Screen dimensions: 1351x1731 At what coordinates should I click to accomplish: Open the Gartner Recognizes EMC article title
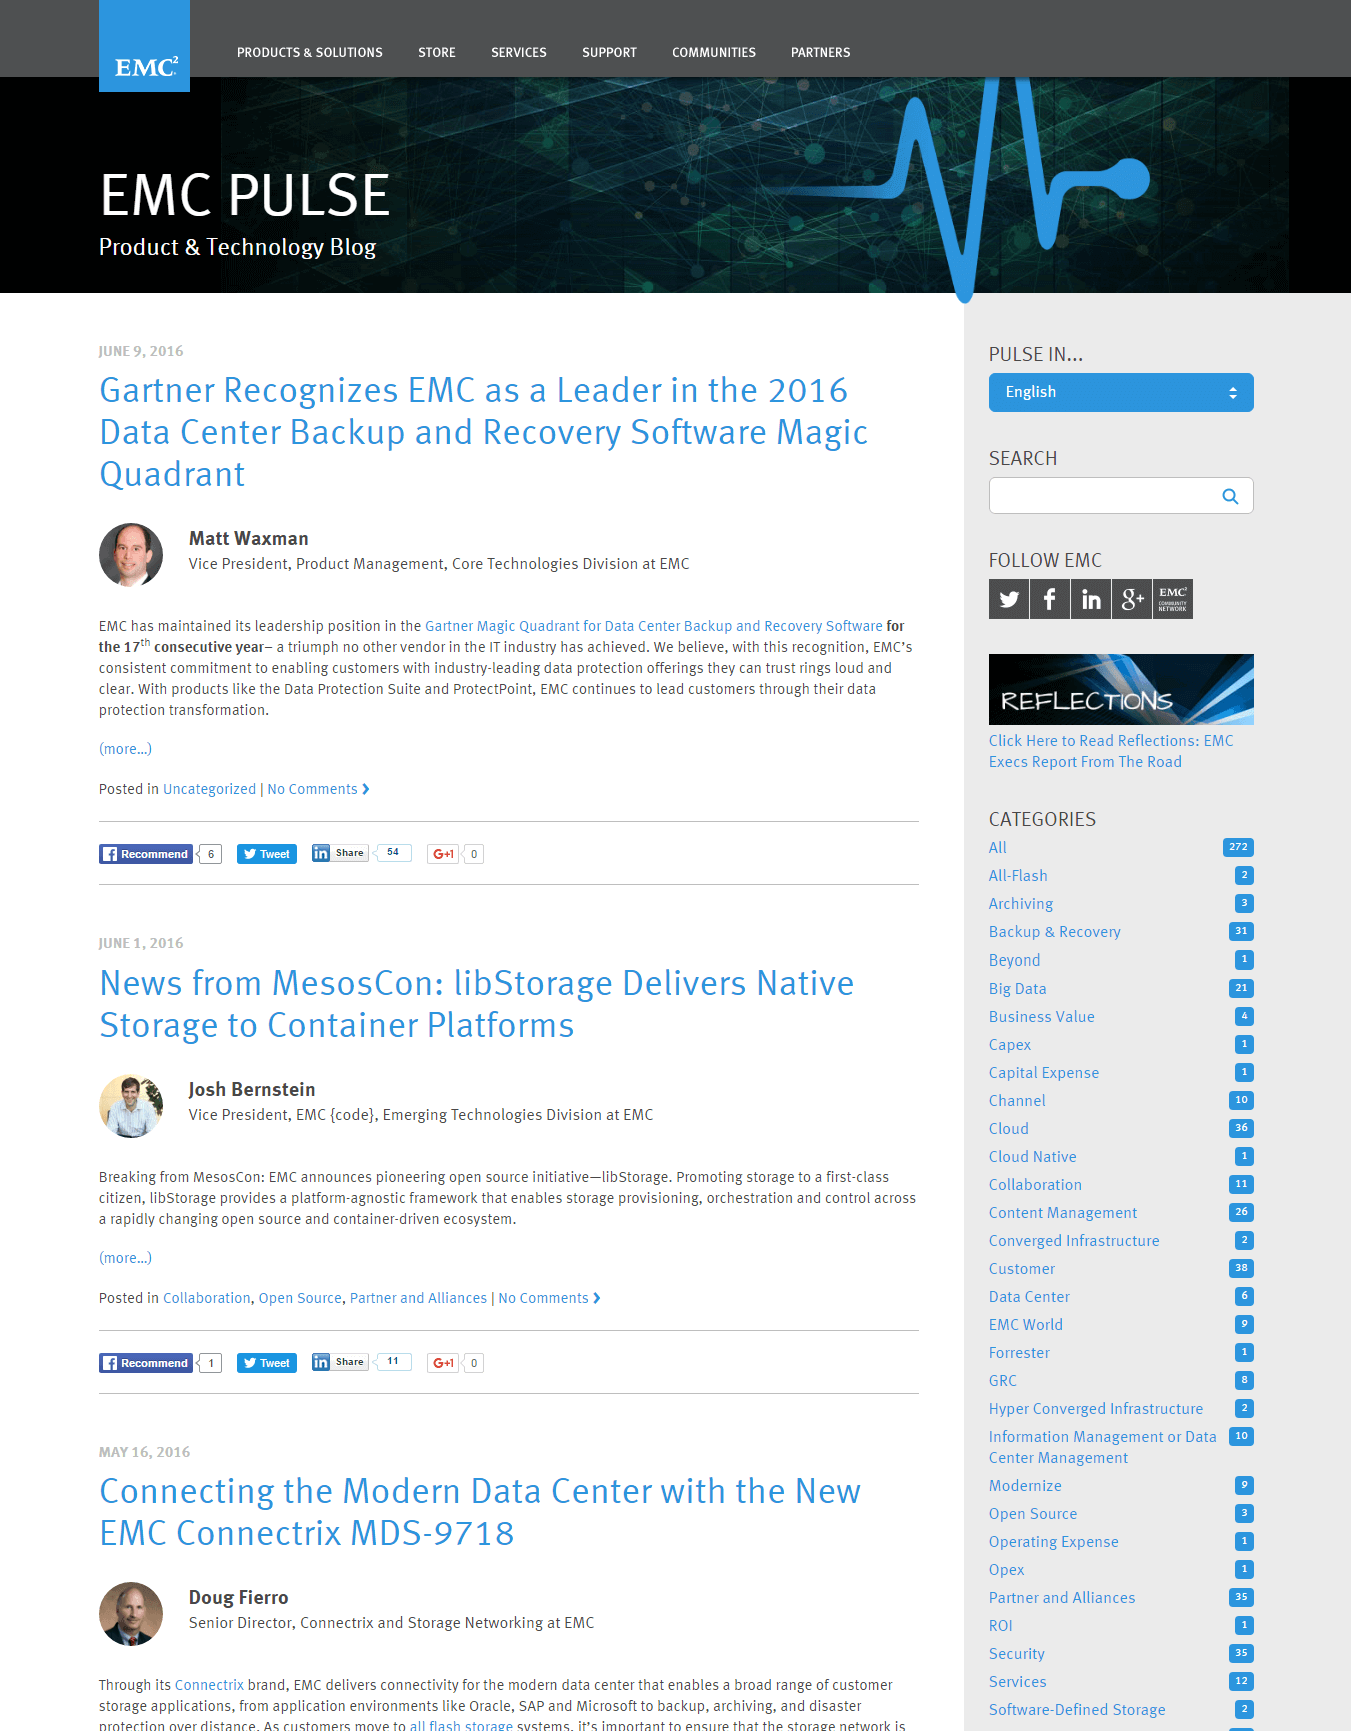pyautogui.click(x=484, y=432)
